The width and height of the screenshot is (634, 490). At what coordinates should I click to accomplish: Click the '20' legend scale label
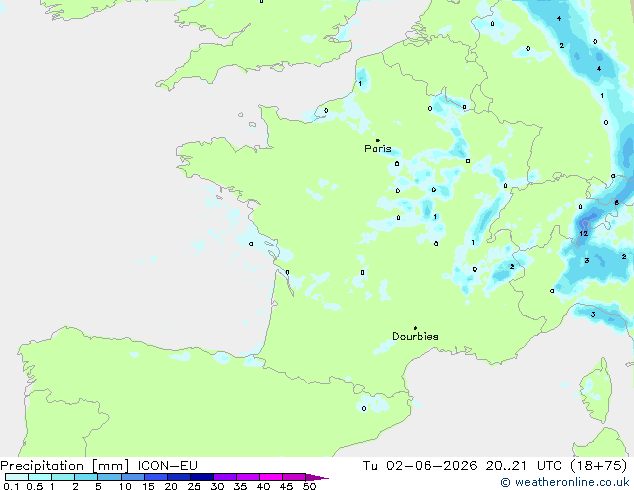pyautogui.click(x=171, y=486)
